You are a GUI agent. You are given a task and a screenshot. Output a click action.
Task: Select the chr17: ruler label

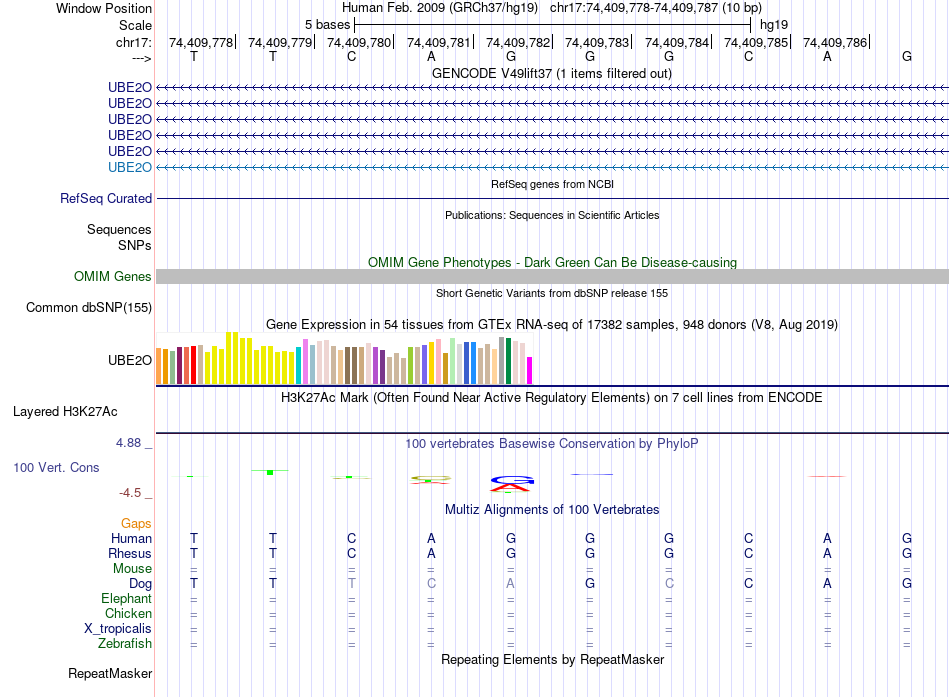134,42
